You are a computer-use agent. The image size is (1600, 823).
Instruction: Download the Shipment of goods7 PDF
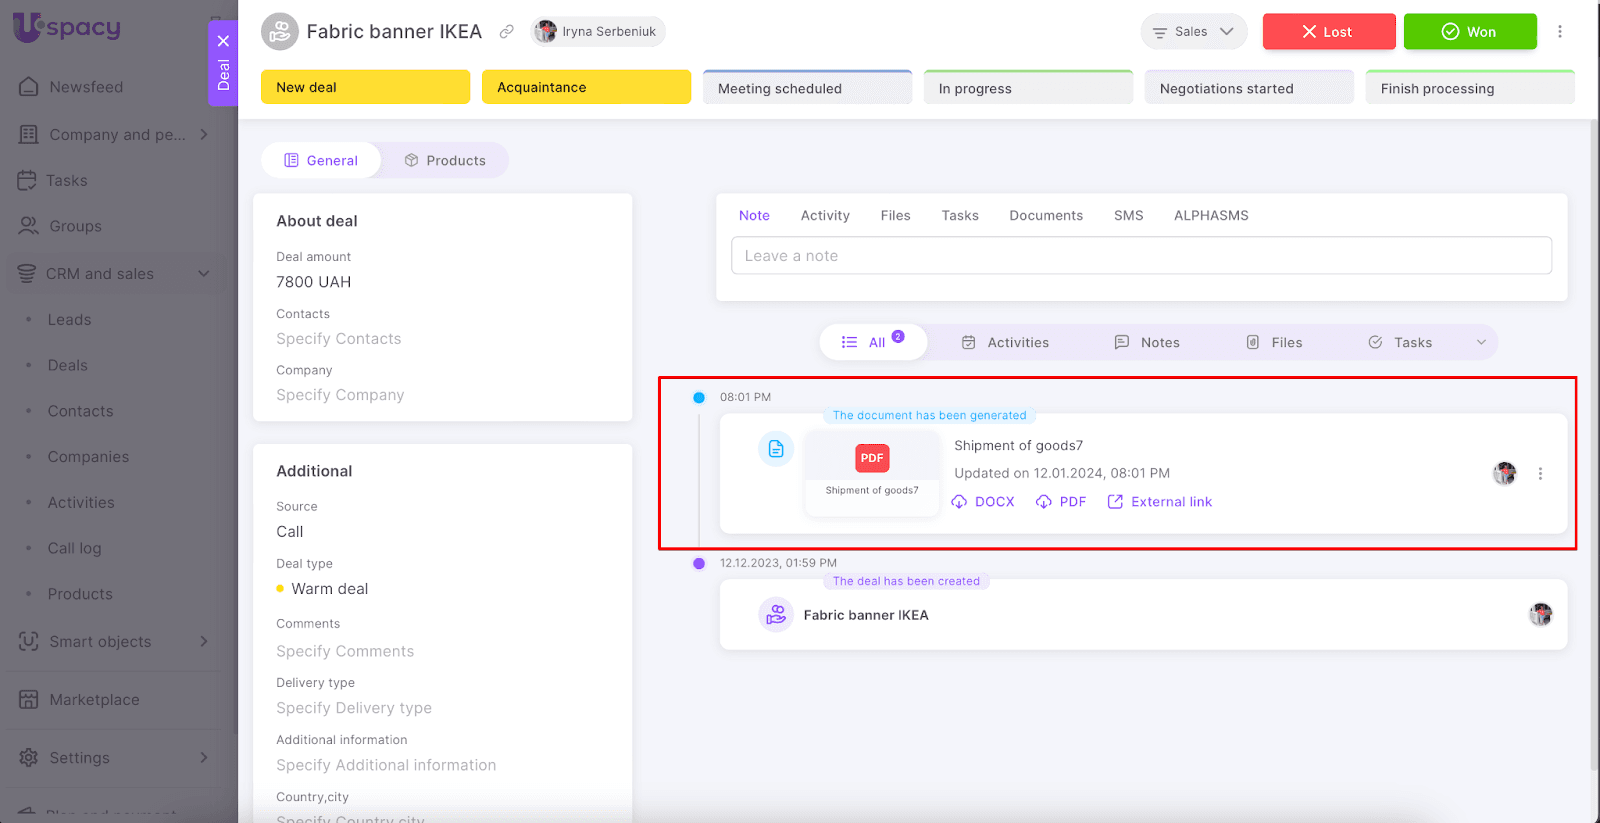tap(1061, 502)
